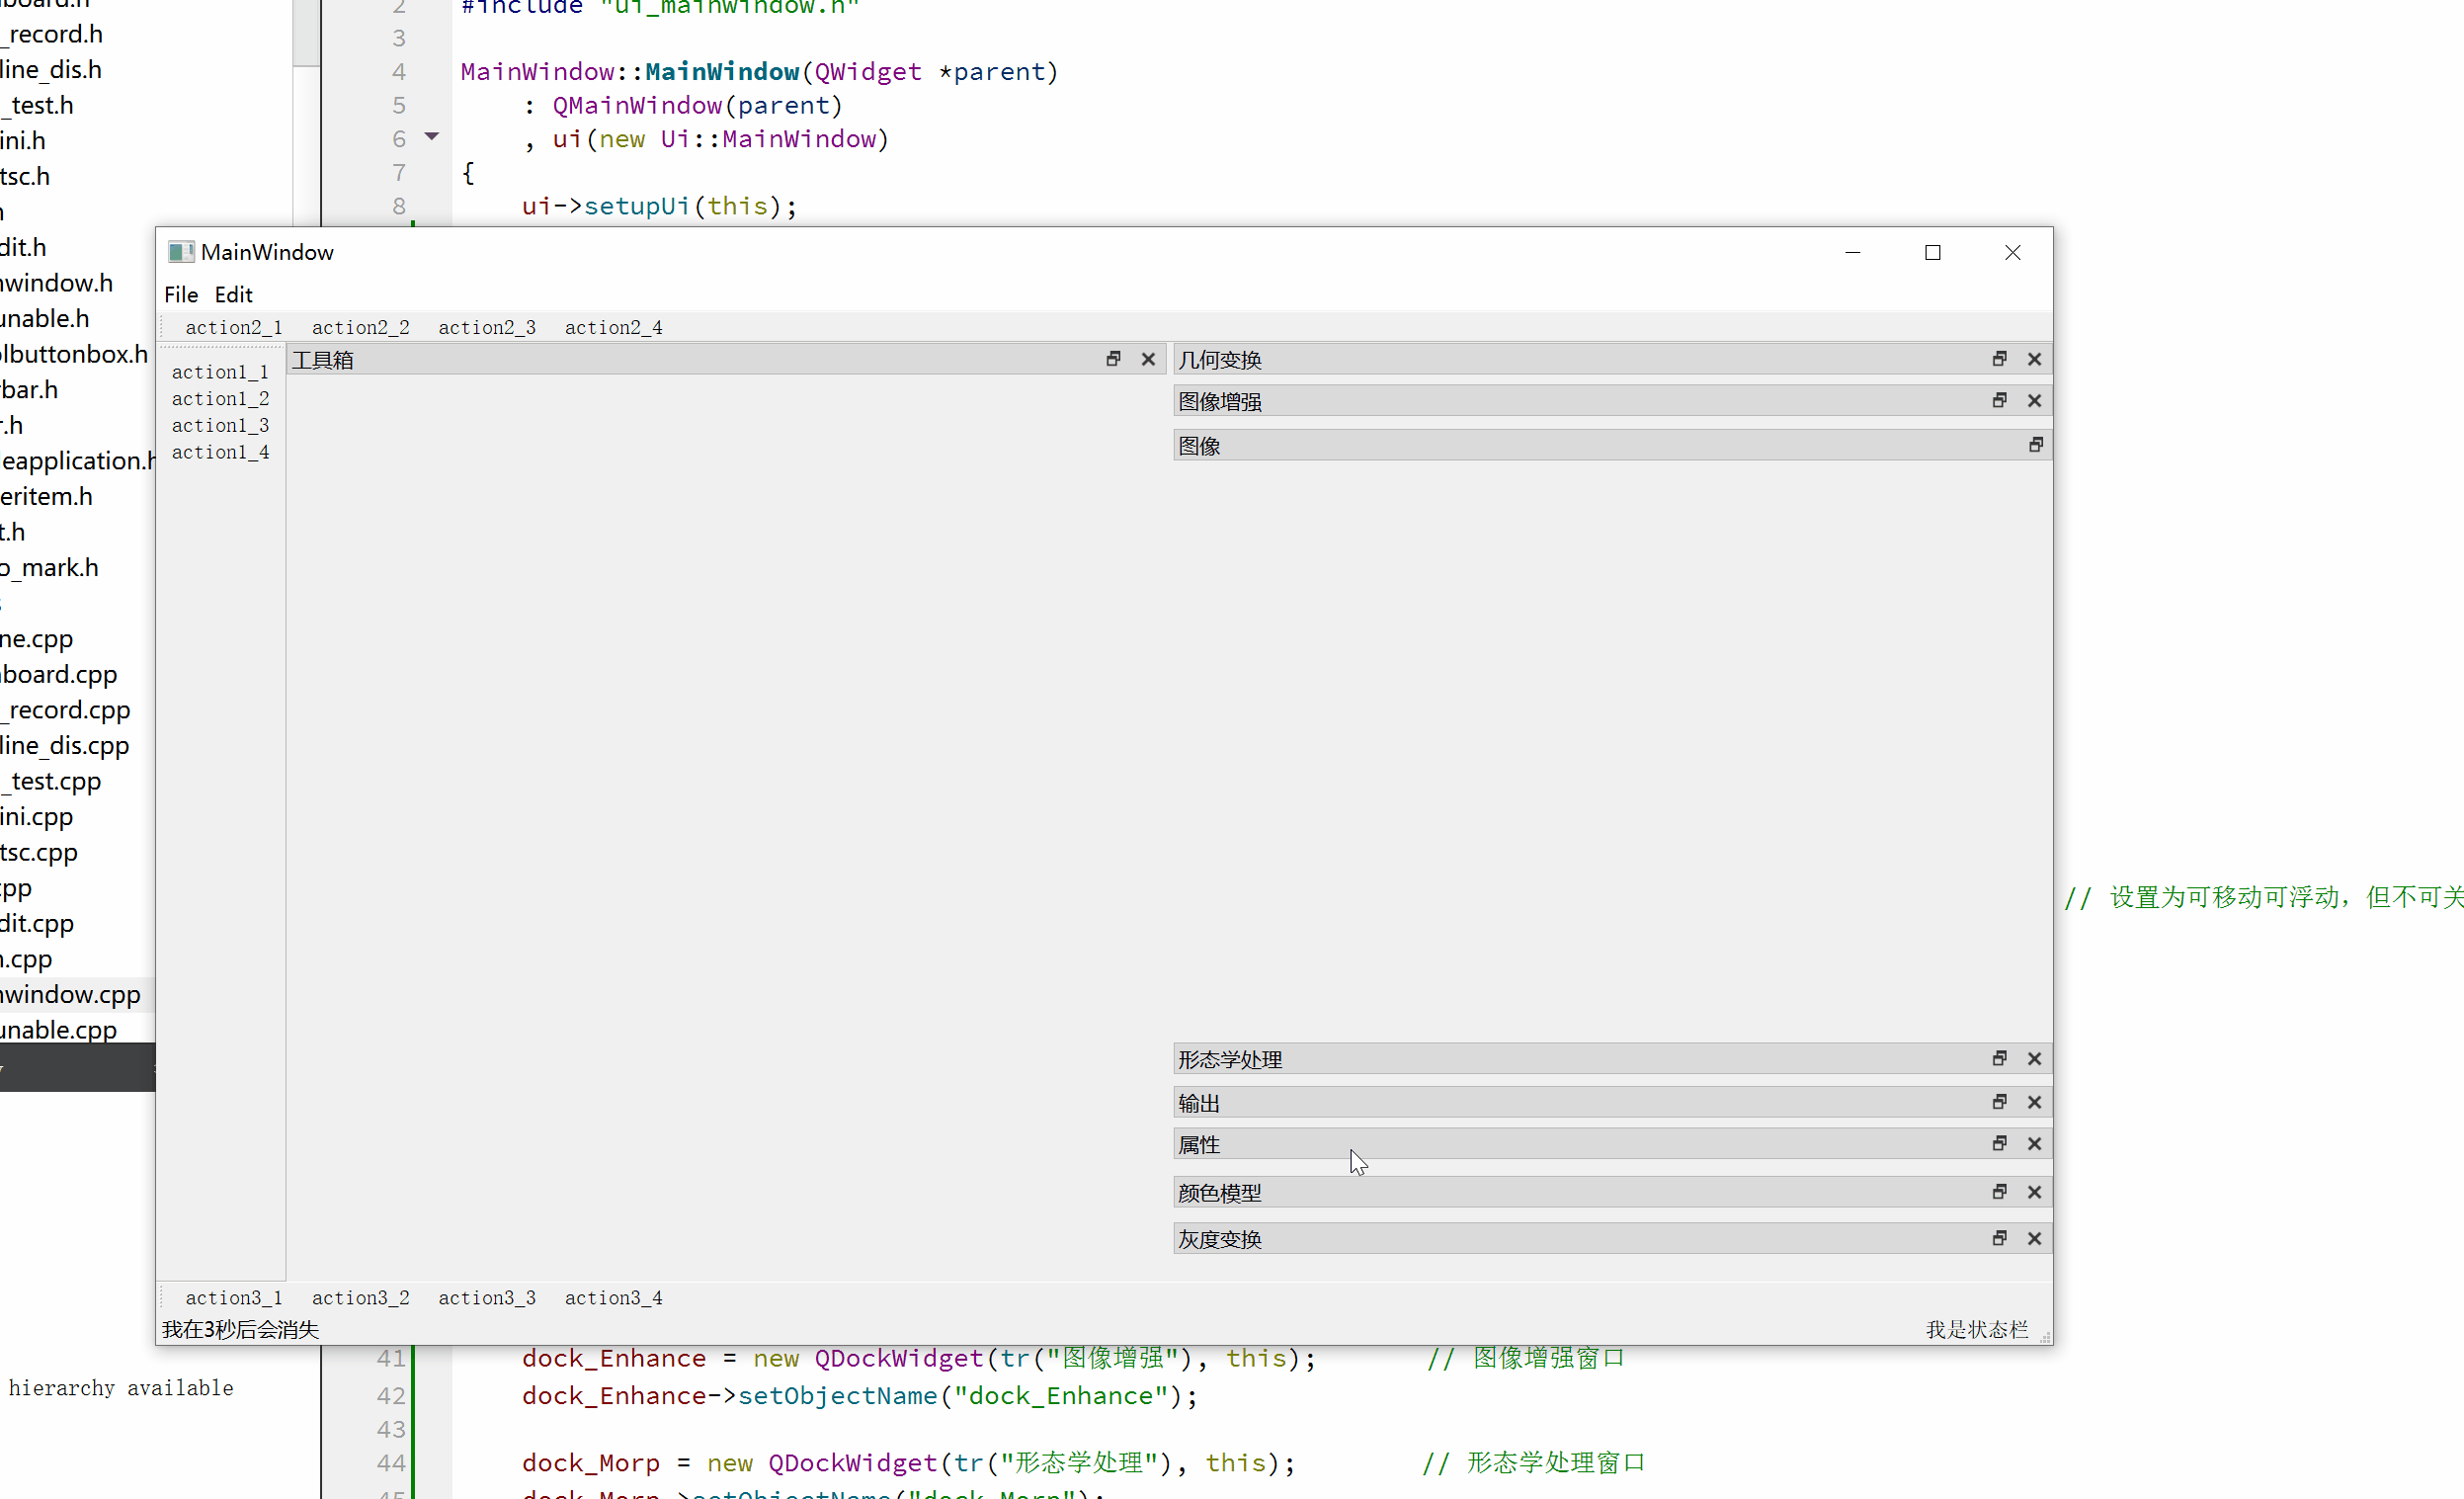Click action3_4 in the bottom toolbar
2464x1499 pixels.
coord(613,1298)
